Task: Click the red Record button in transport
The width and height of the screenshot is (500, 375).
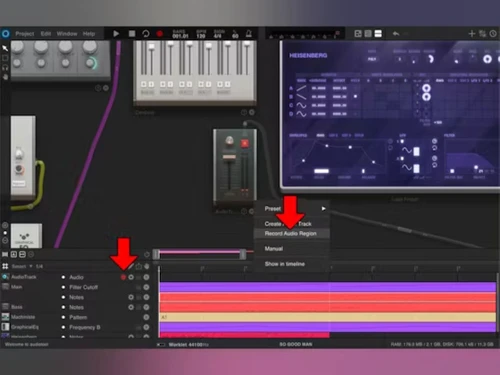Action: point(160,34)
